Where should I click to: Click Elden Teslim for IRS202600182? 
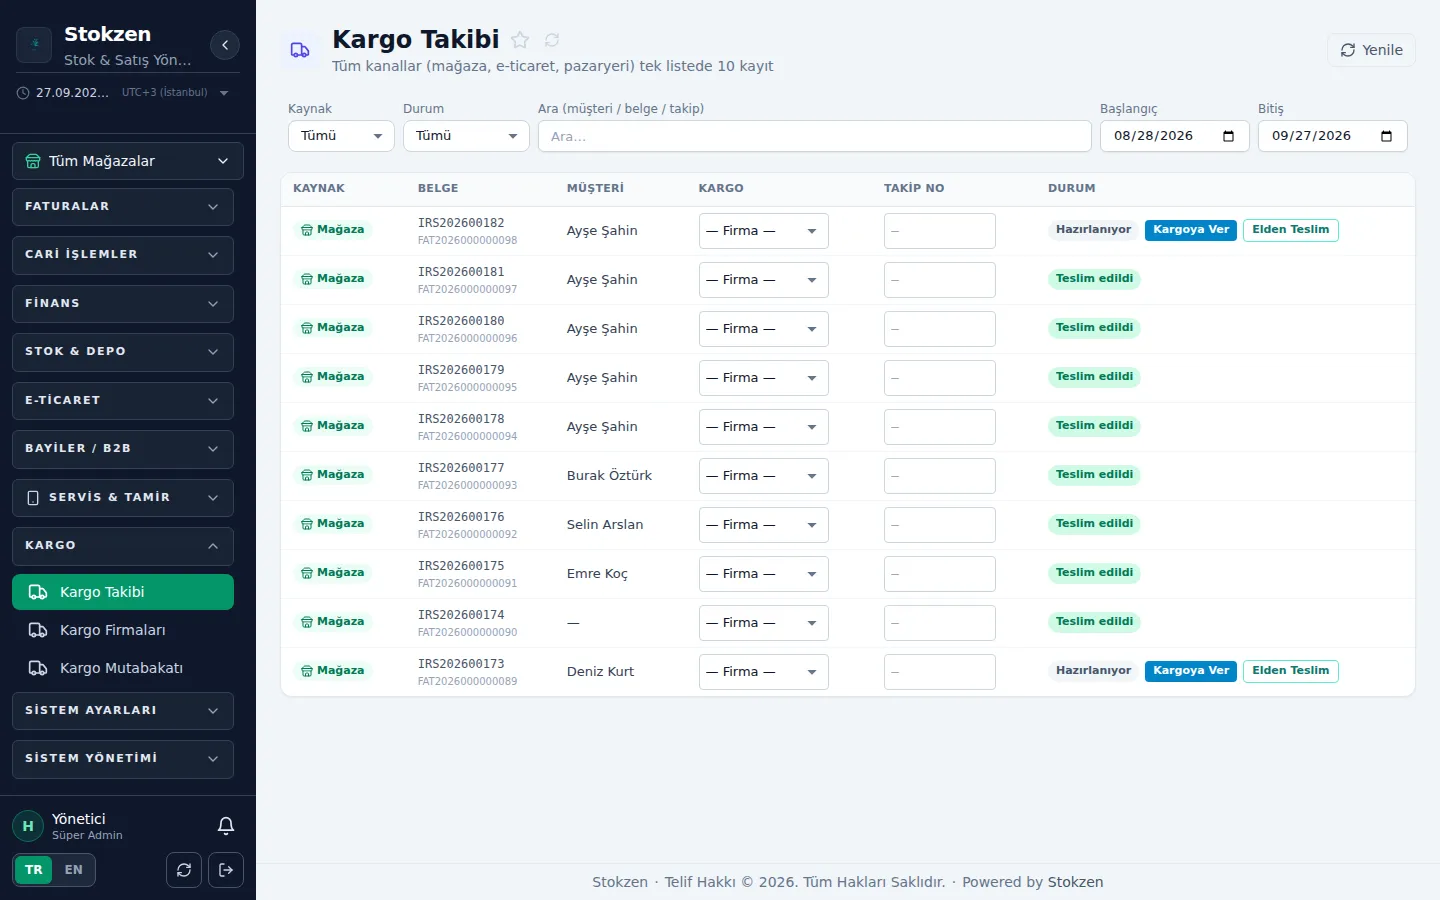pyautogui.click(x=1291, y=230)
